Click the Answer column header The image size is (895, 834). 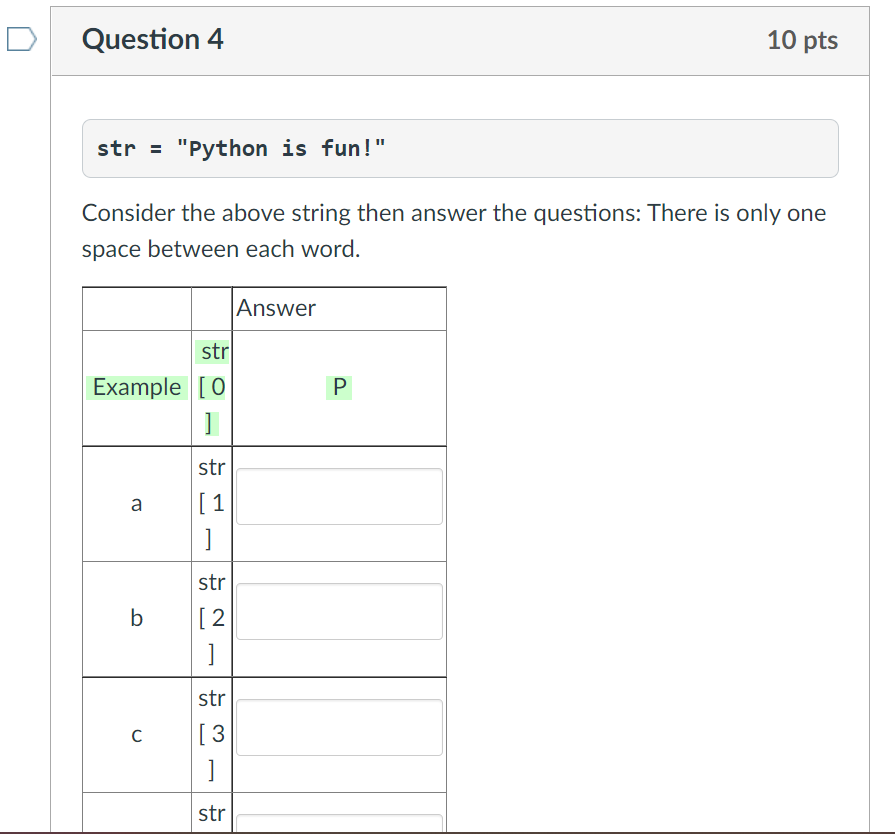[276, 308]
